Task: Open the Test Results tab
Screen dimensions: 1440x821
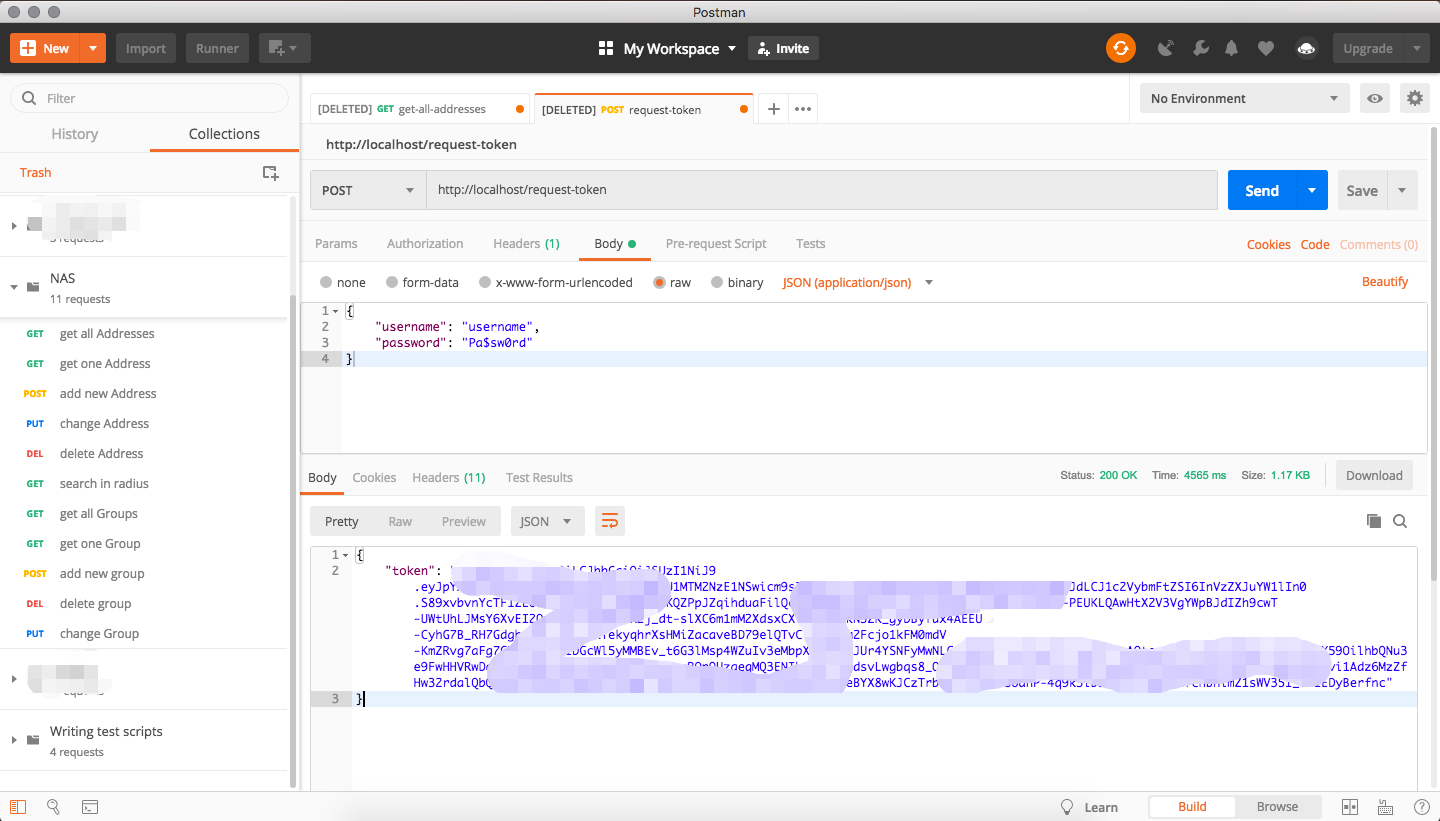Action: coord(539,477)
